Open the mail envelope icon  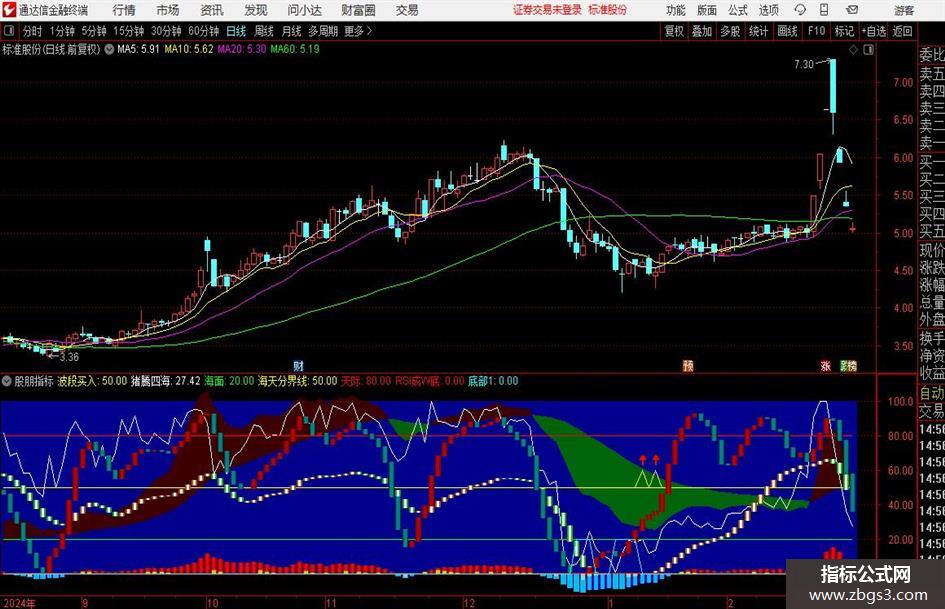(x=852, y=10)
